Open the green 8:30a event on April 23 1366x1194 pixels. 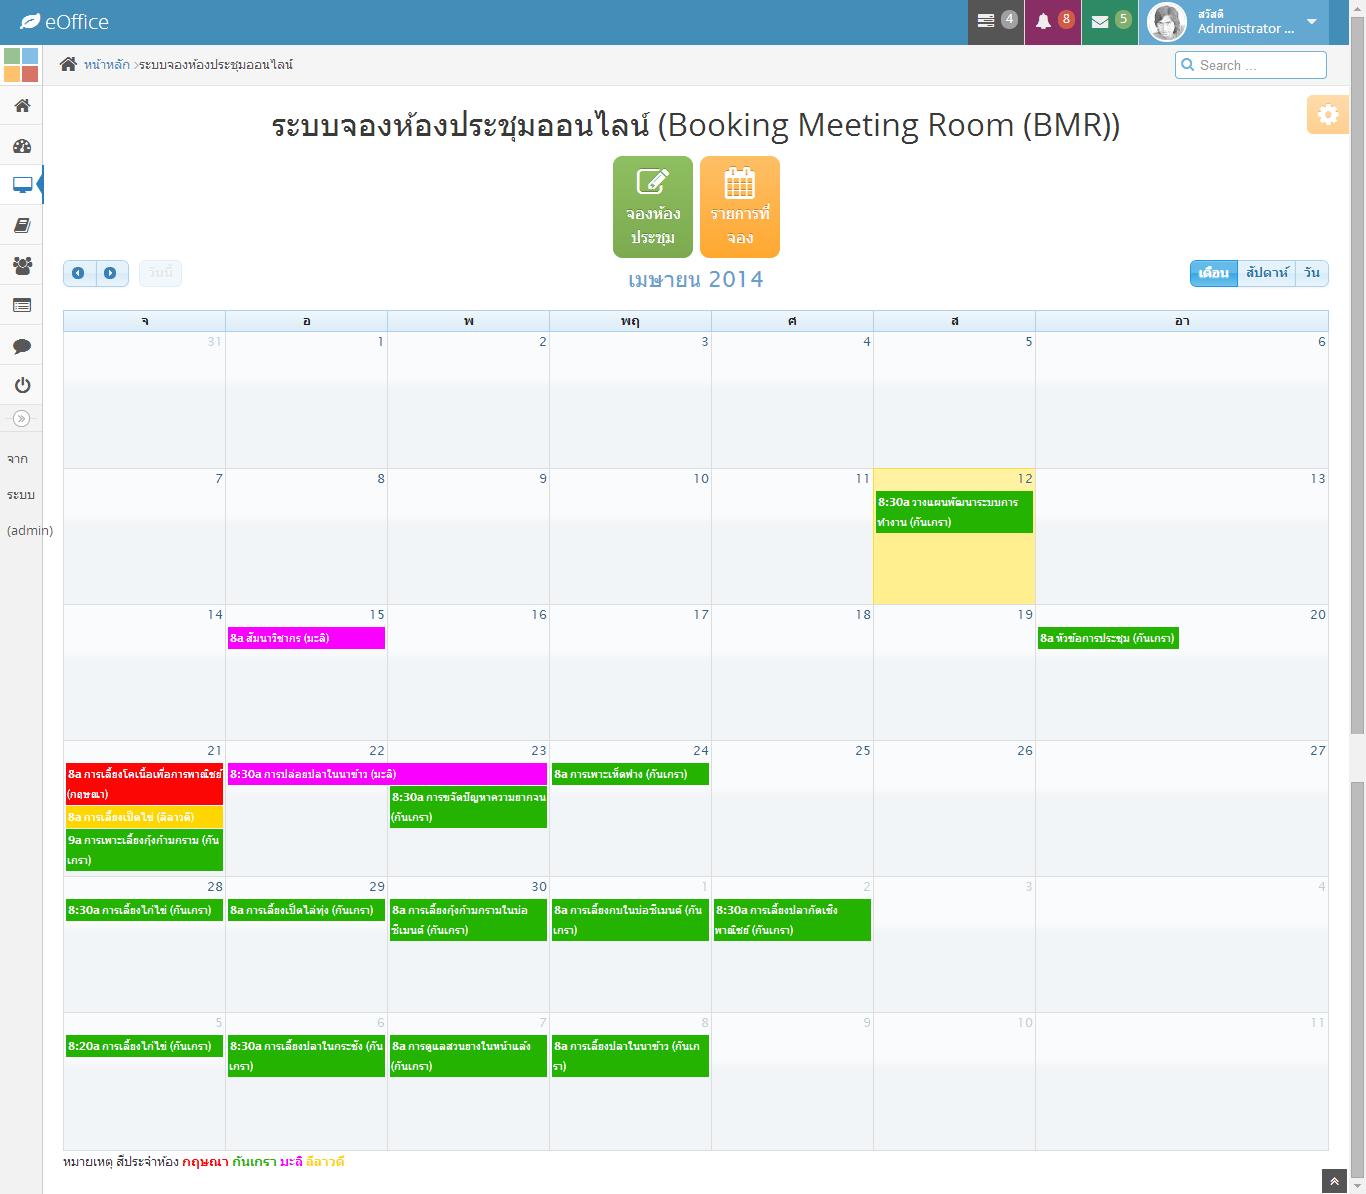pyautogui.click(x=468, y=807)
